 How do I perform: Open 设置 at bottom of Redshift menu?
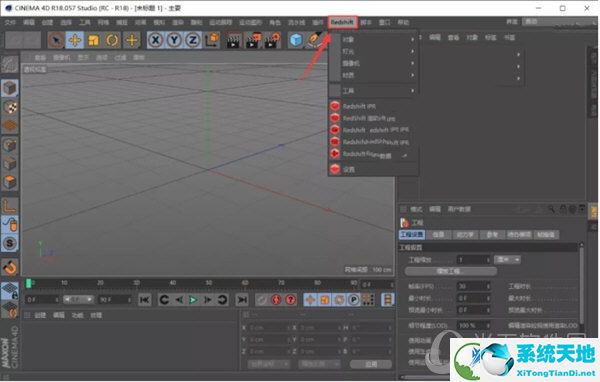[373, 169]
